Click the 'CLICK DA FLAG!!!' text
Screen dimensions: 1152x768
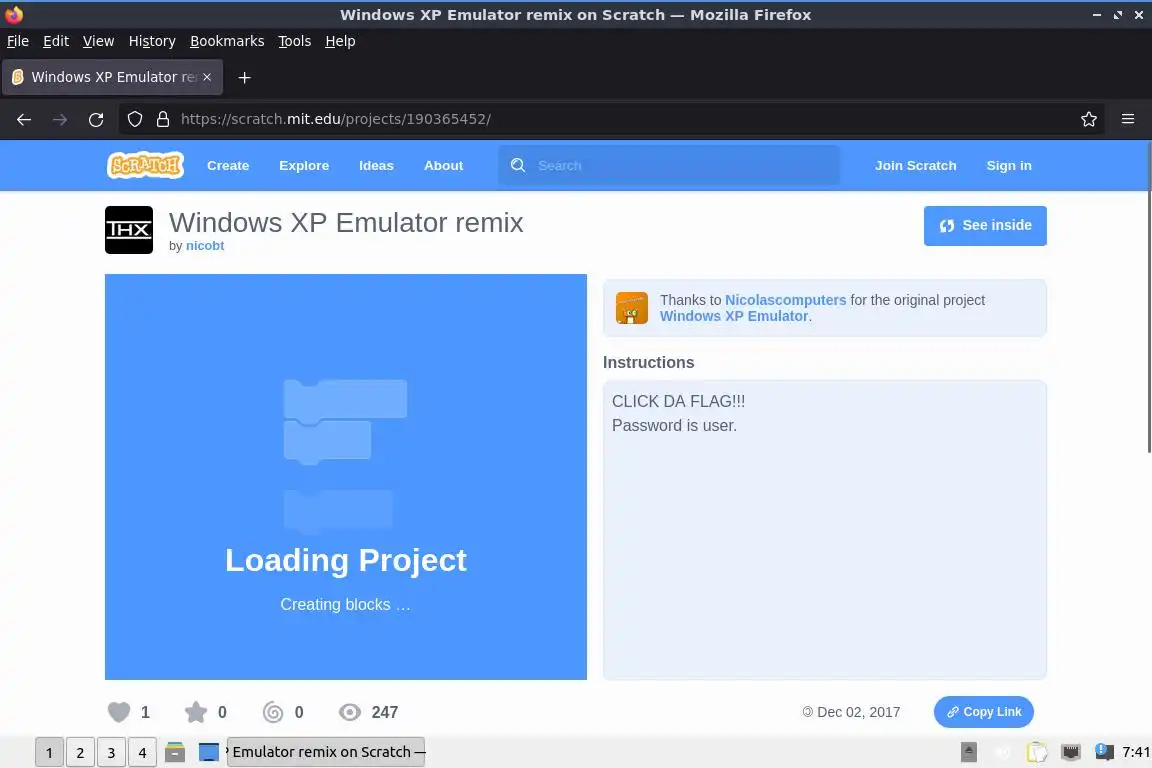click(678, 401)
